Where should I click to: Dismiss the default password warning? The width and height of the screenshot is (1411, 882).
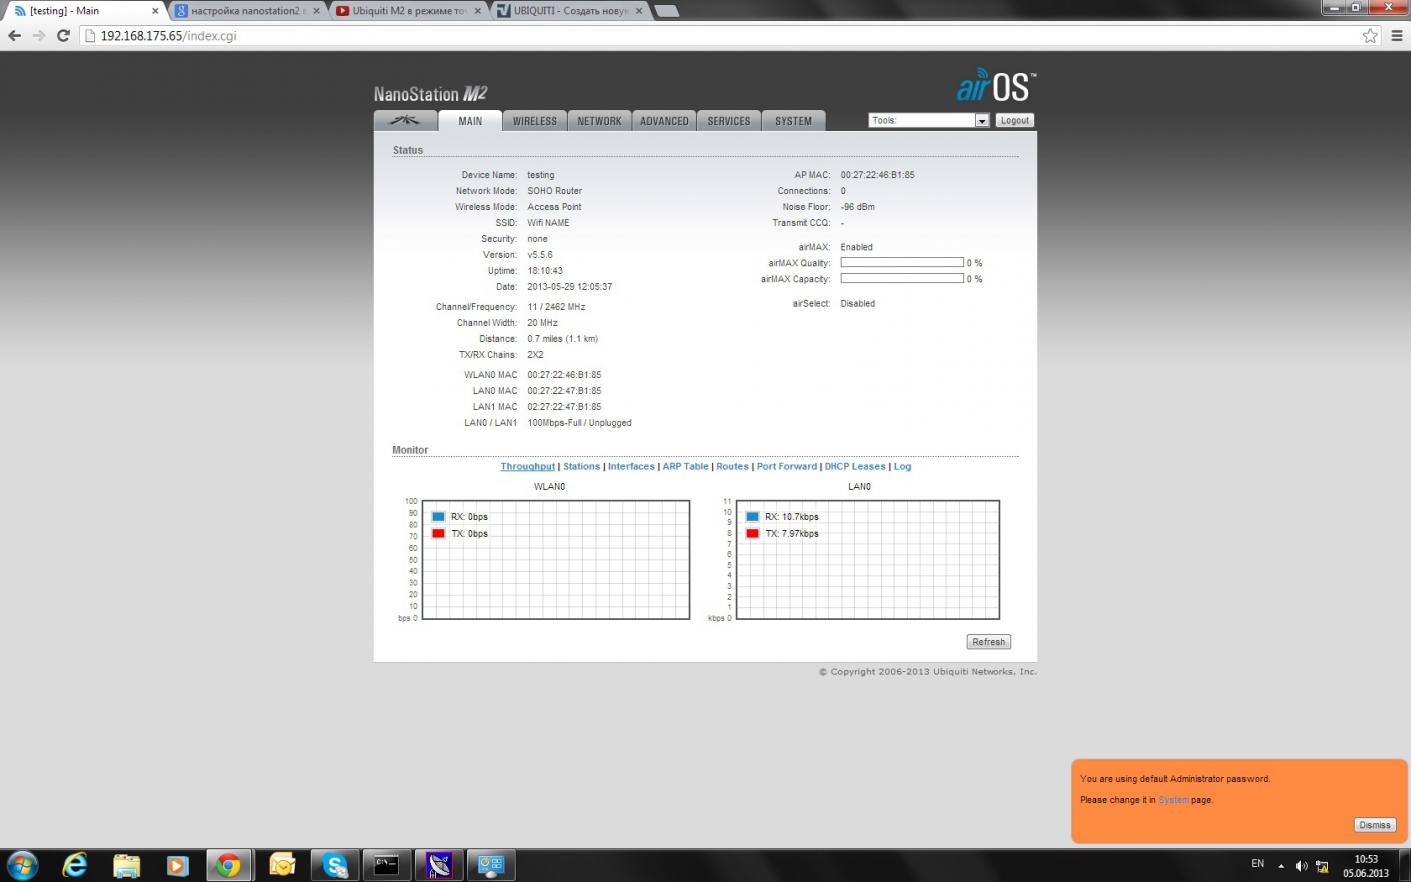pyautogui.click(x=1374, y=825)
